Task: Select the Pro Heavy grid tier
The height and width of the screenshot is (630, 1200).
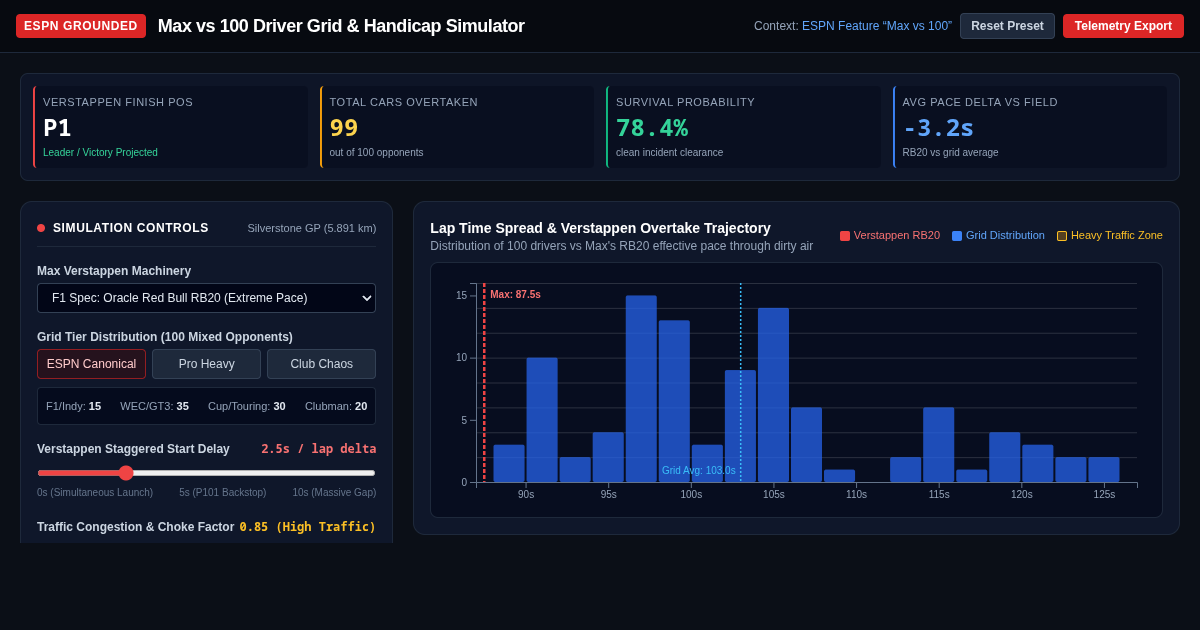Action: (206, 364)
